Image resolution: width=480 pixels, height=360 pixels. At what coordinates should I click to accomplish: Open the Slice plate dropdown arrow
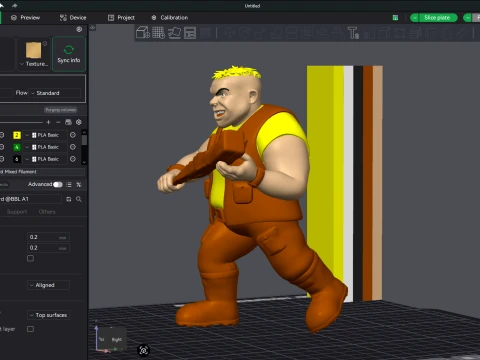[x=414, y=18]
